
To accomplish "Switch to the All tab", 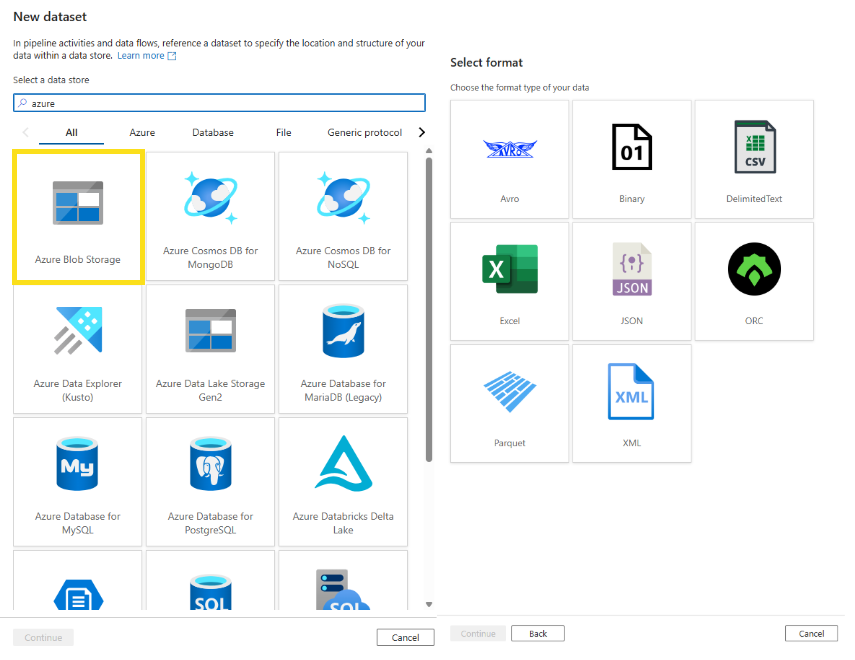I will (71, 133).
